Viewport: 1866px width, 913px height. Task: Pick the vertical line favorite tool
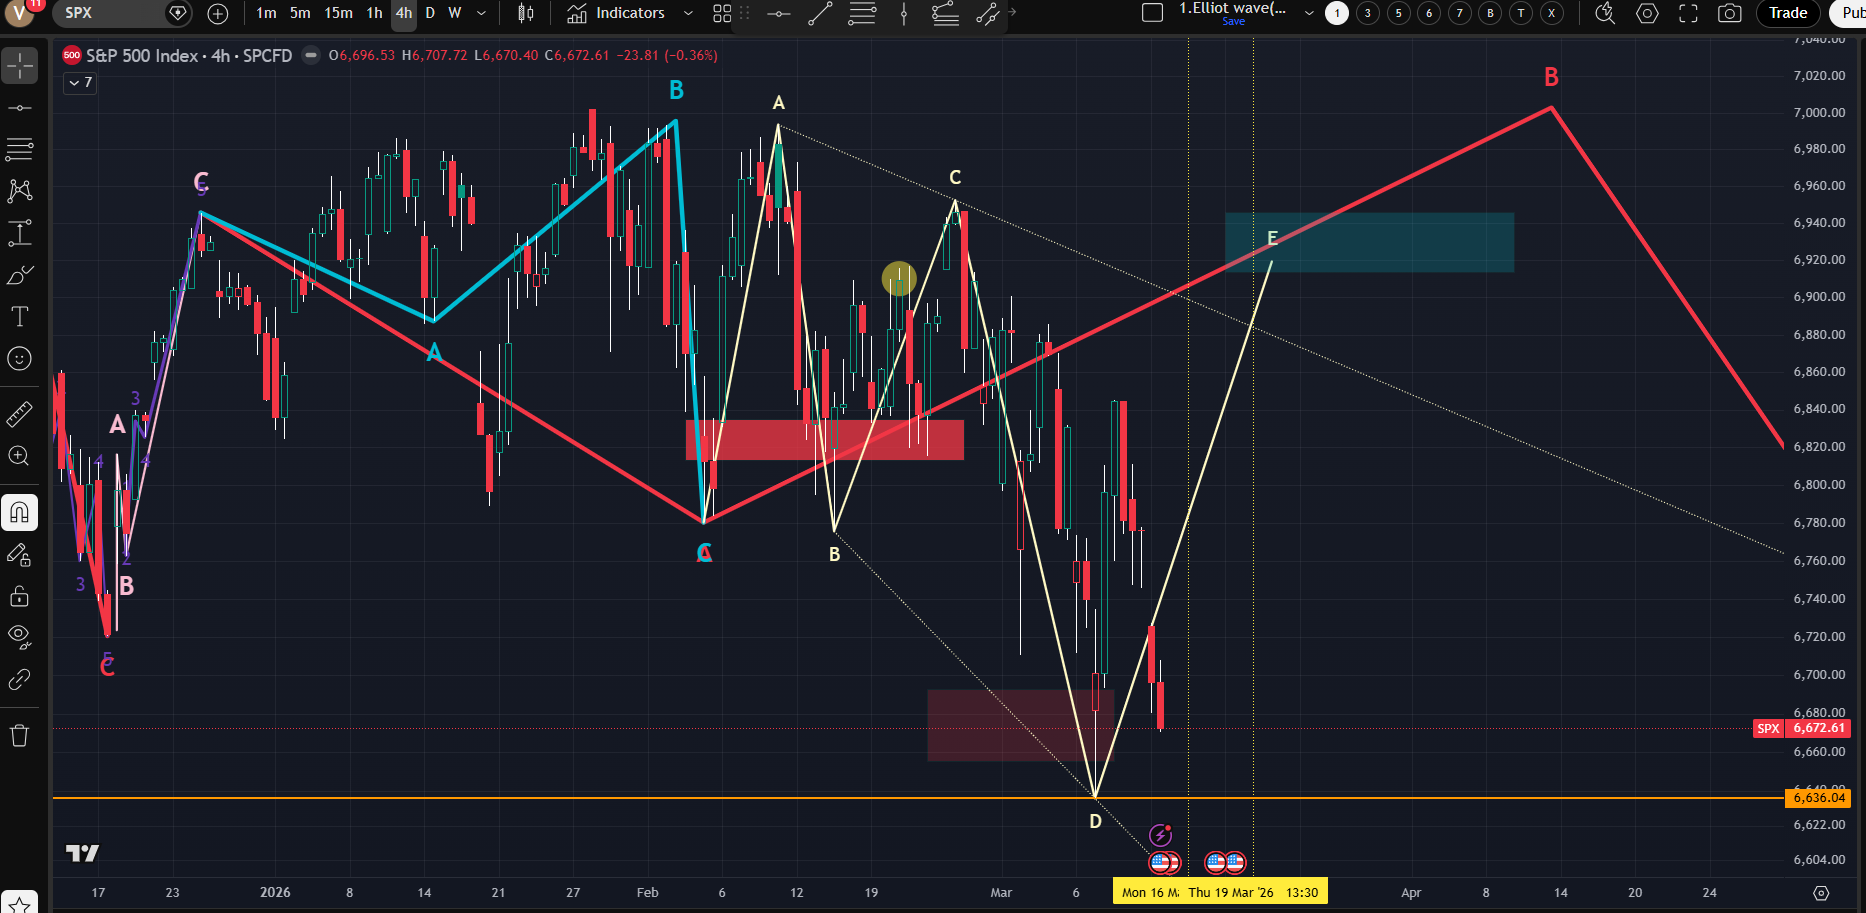click(x=904, y=13)
